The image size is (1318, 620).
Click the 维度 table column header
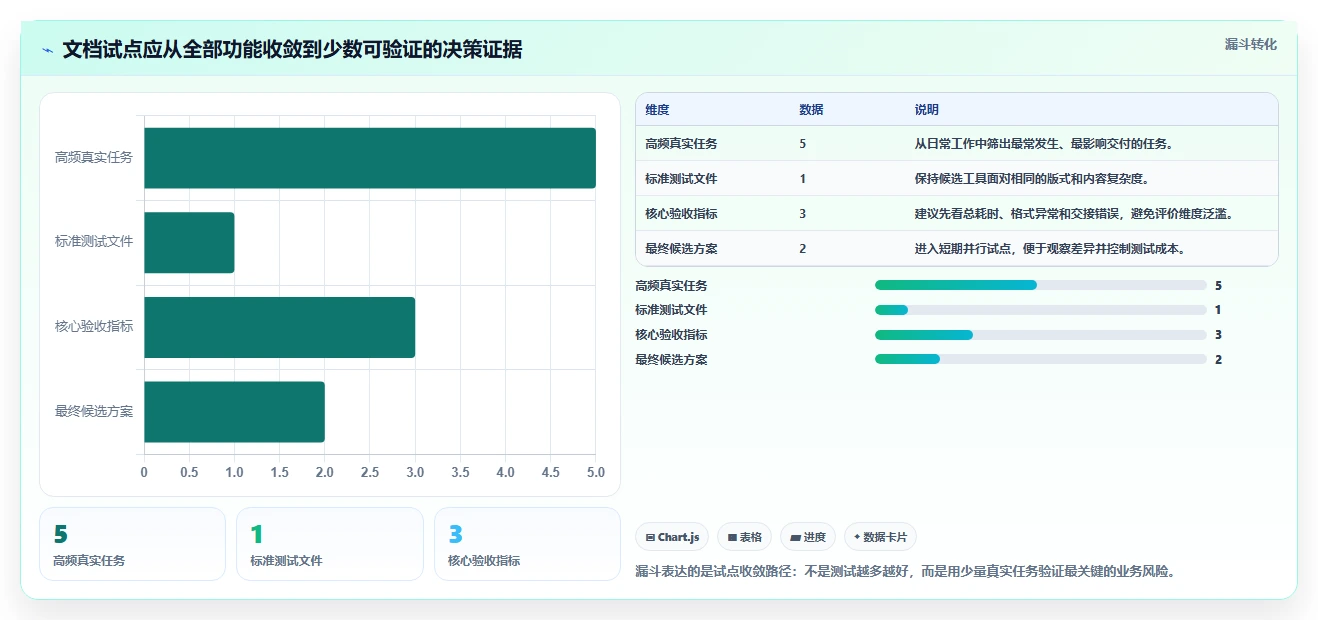[657, 110]
